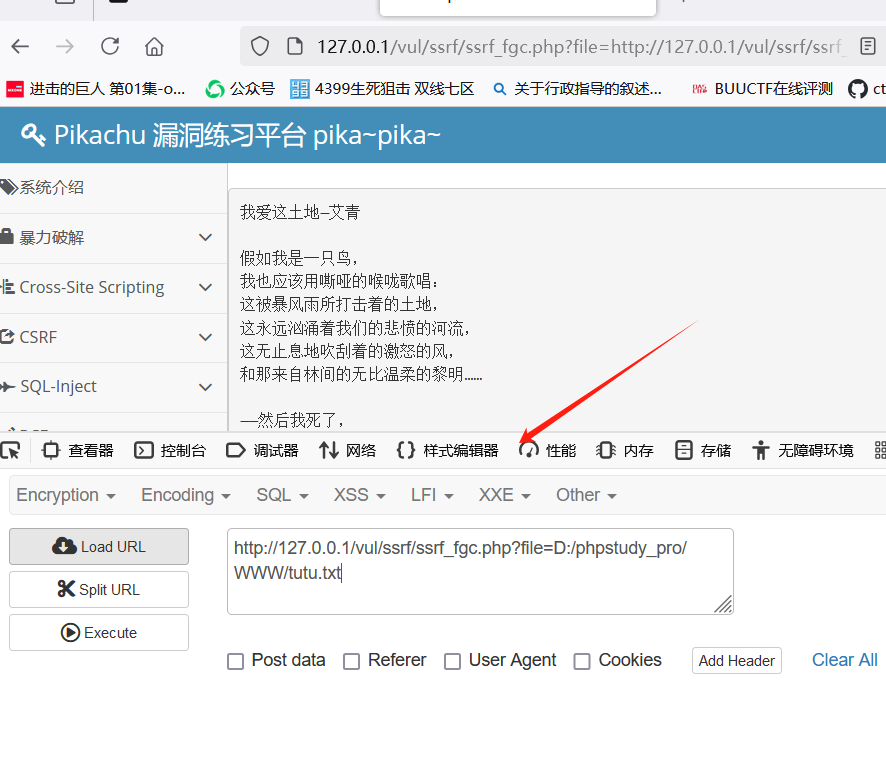Viewport: 886px width, 760px height.
Task: Open the XSS dropdown menu
Action: (x=359, y=495)
